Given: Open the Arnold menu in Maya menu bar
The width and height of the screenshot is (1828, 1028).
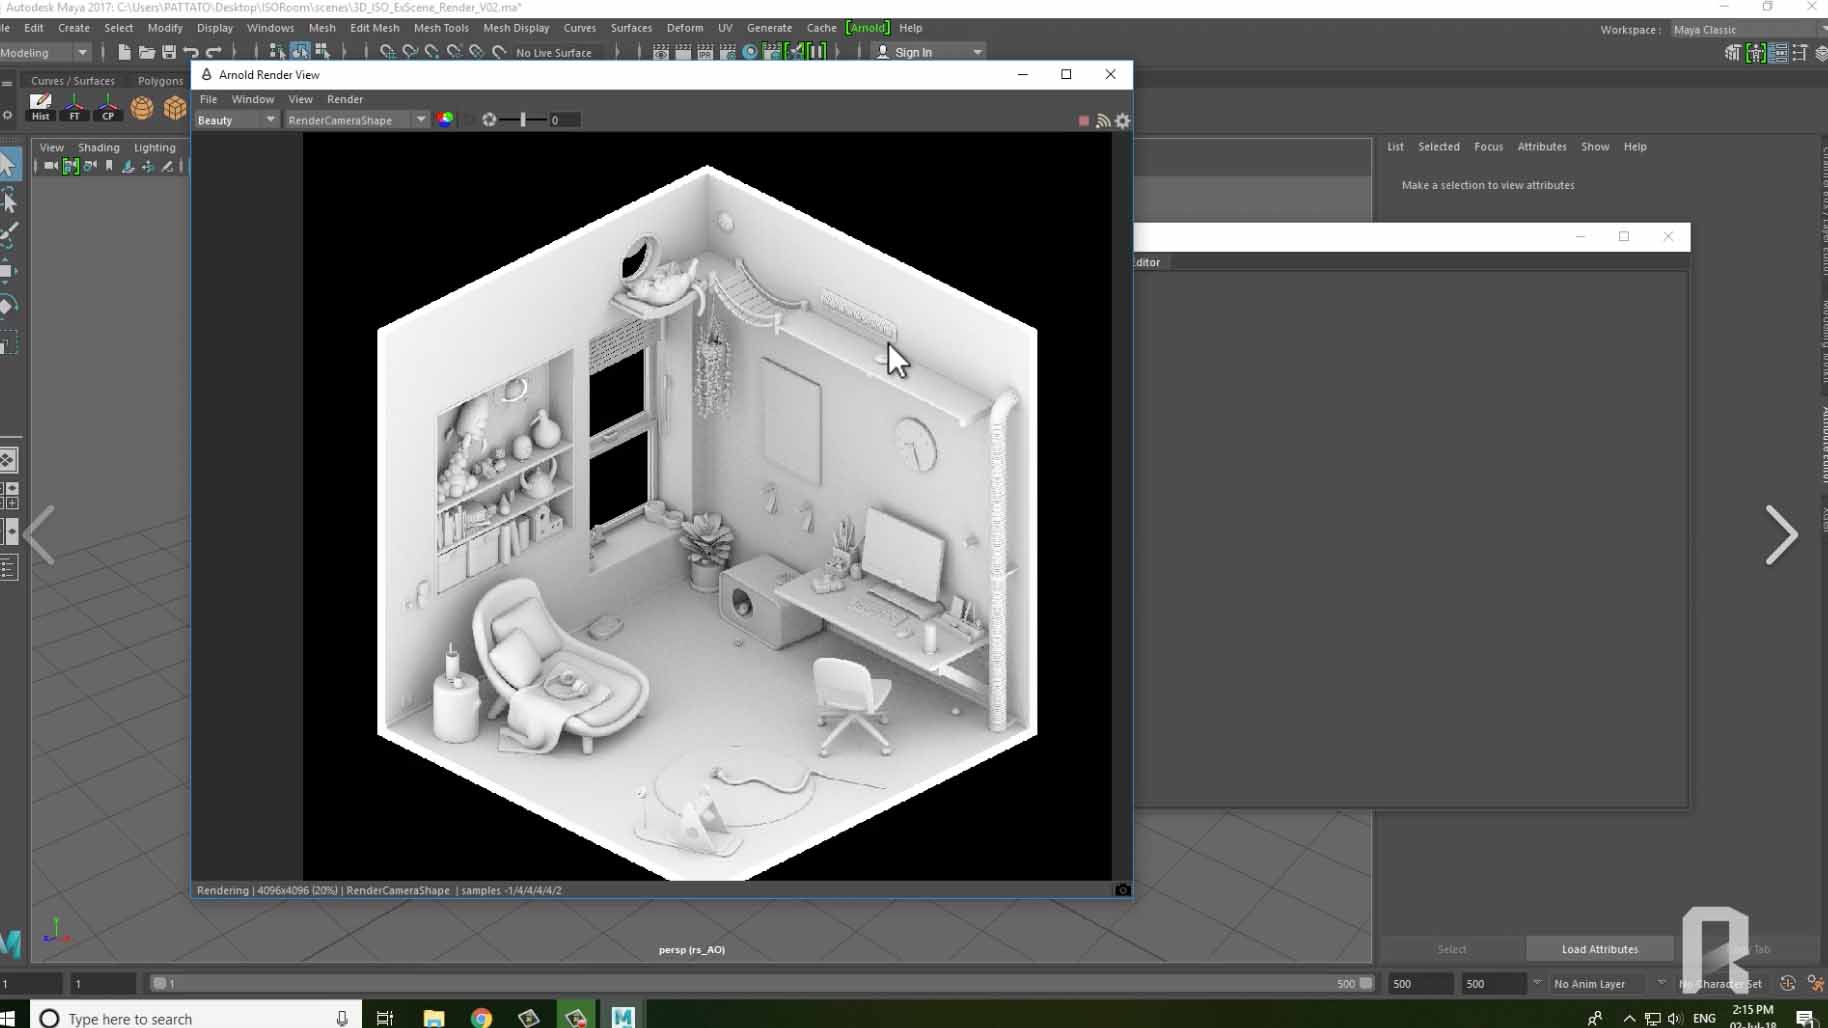Looking at the screenshot, I should click(867, 28).
